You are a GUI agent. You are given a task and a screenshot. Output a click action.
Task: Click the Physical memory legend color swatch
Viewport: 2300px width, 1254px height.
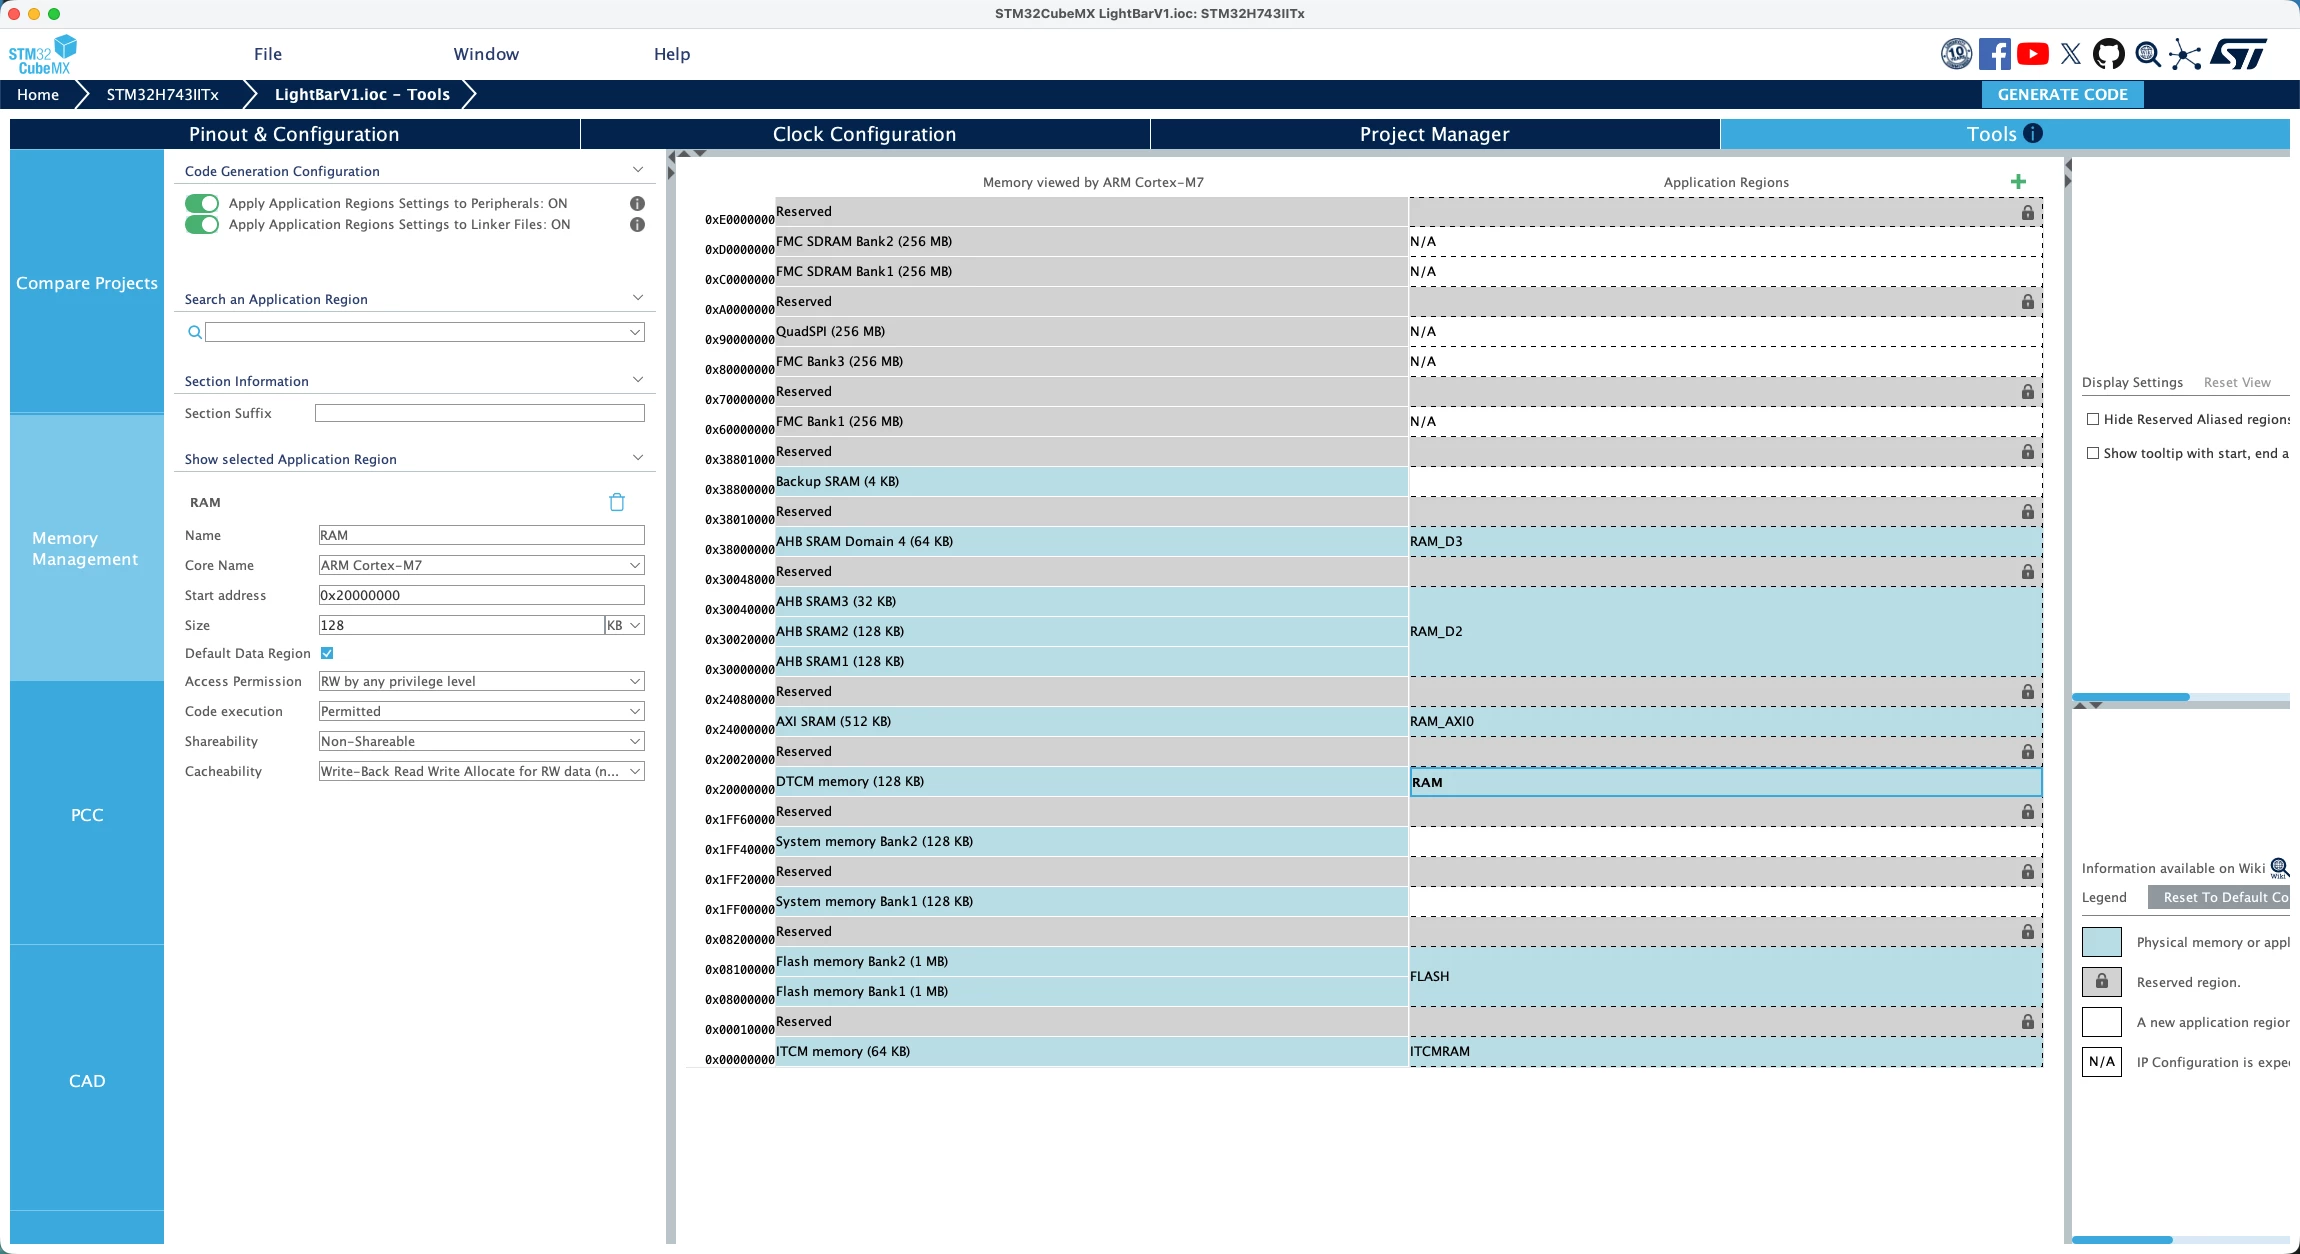[2102, 942]
